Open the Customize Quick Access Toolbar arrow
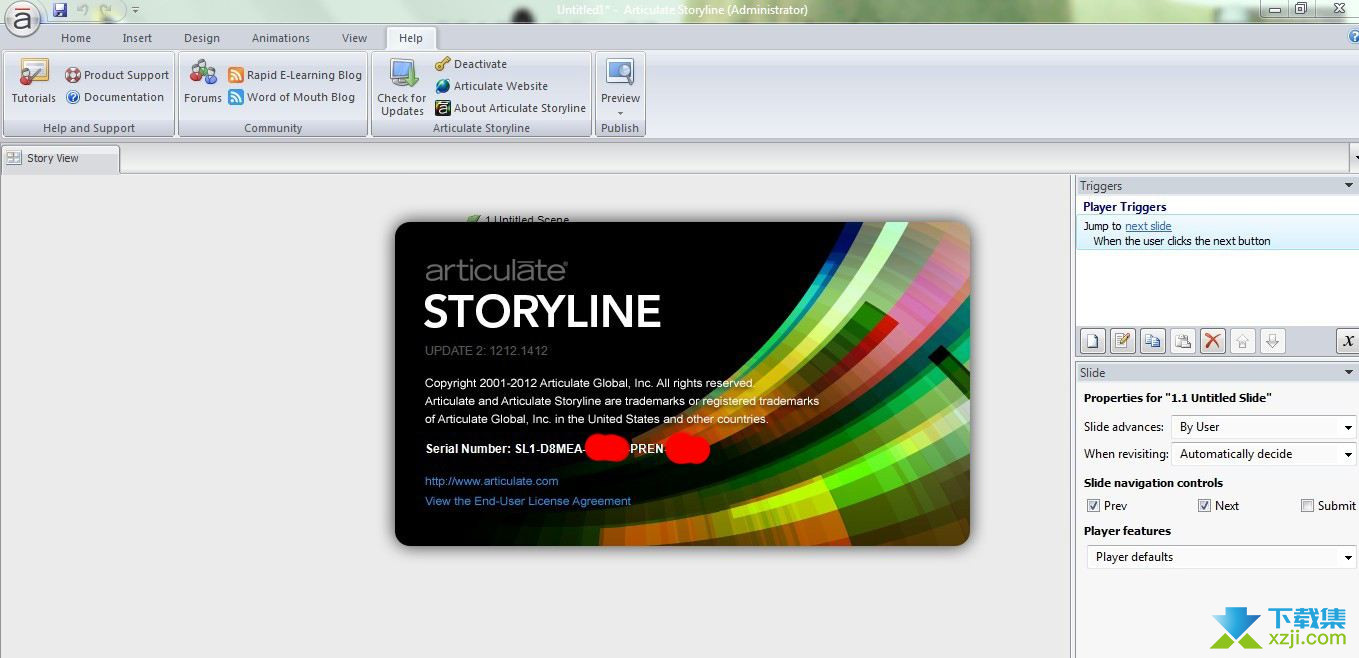 tap(136, 11)
